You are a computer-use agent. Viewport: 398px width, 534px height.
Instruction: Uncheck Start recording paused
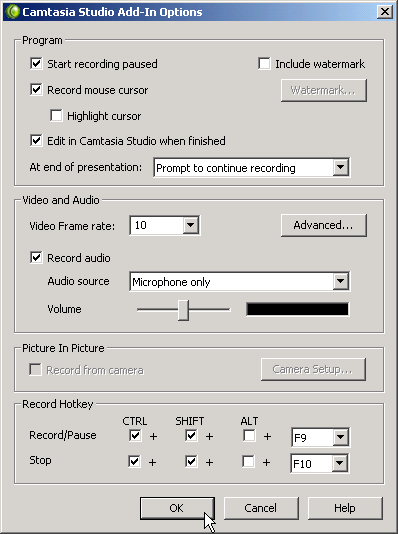(x=36, y=63)
